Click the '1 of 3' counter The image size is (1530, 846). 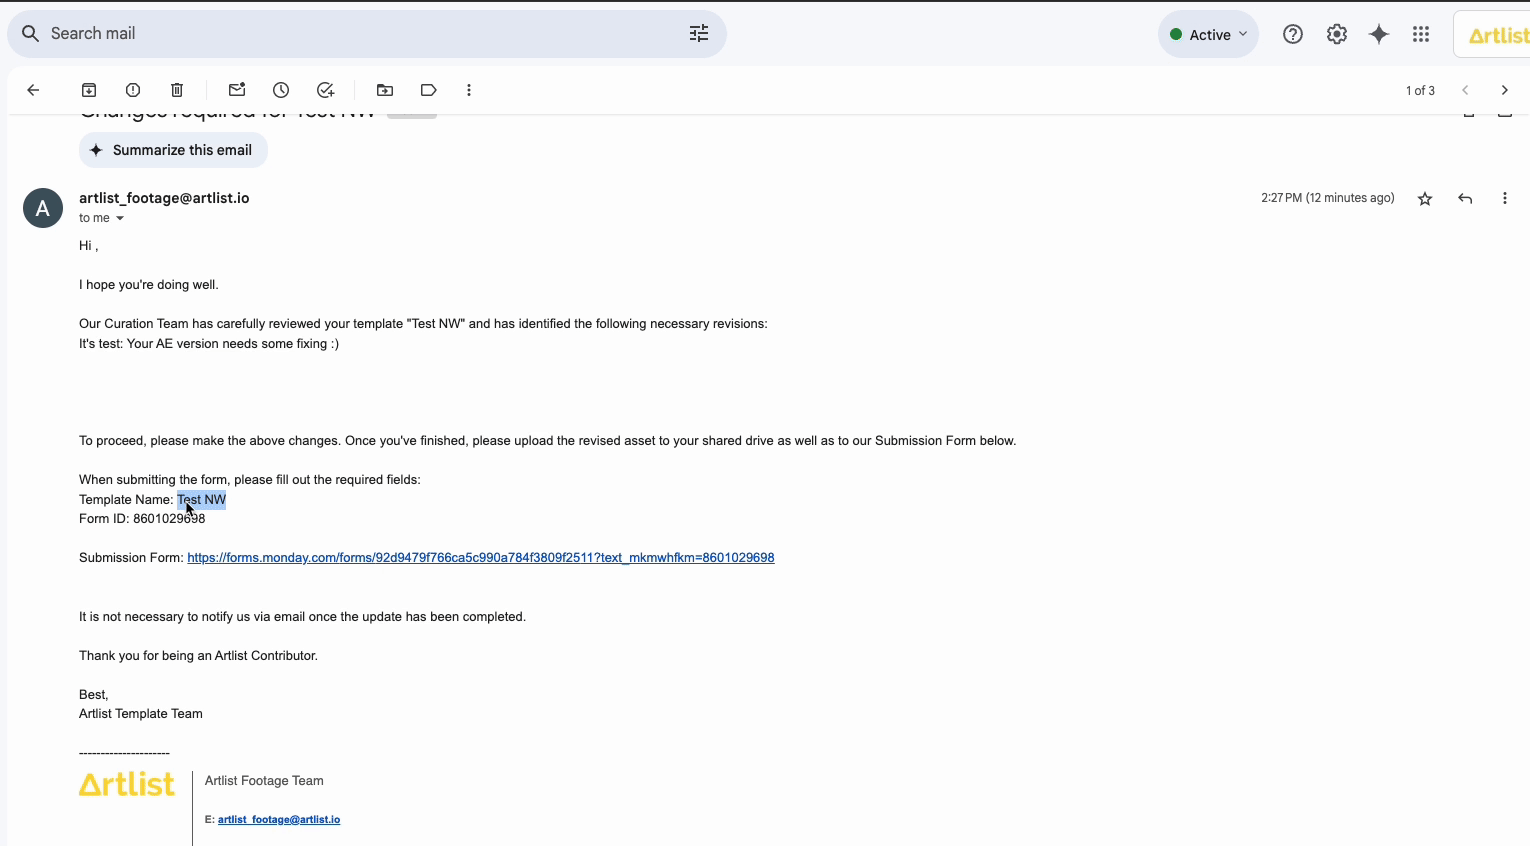(x=1420, y=90)
